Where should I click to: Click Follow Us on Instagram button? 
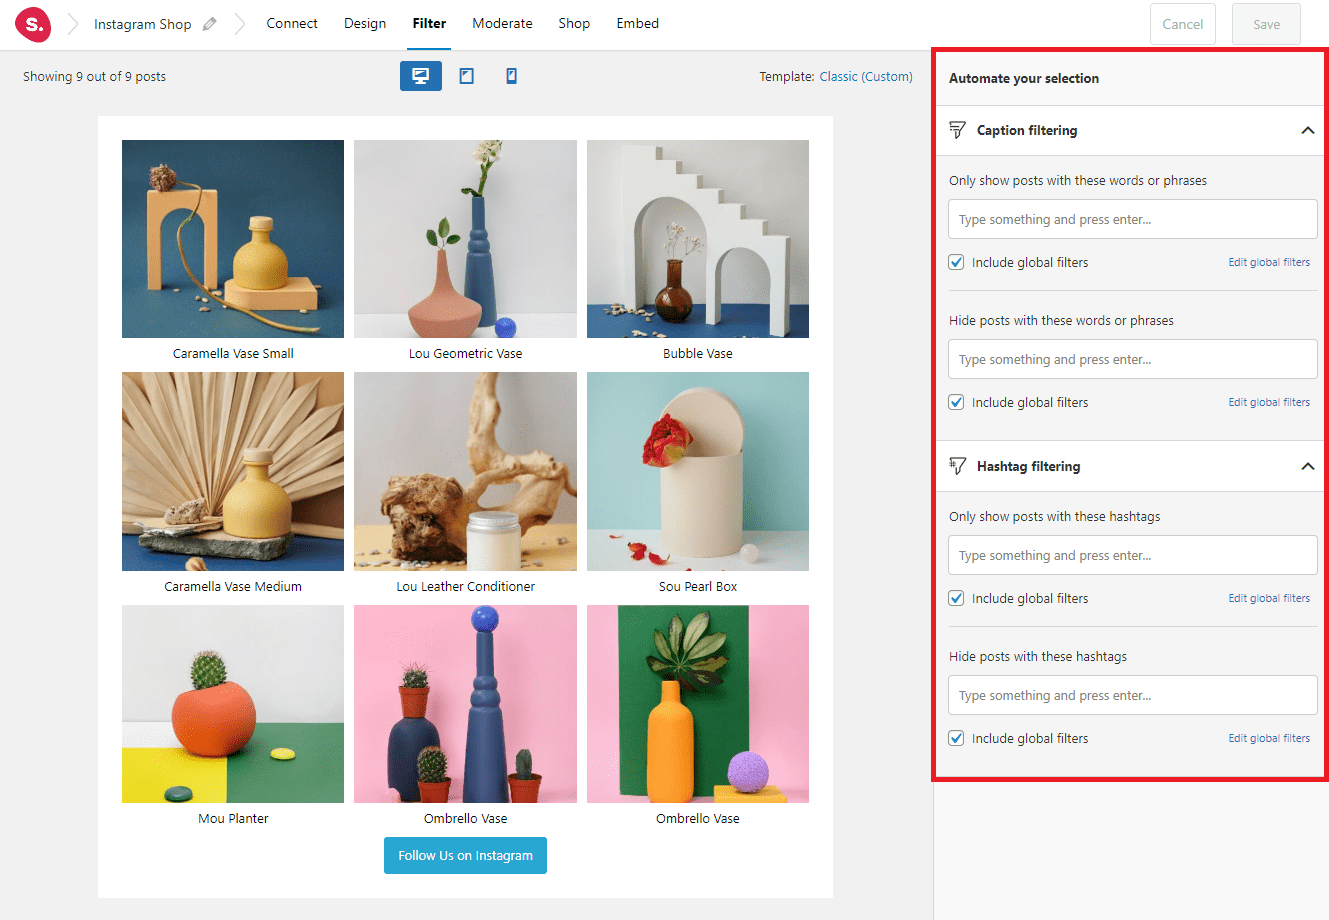click(x=465, y=855)
